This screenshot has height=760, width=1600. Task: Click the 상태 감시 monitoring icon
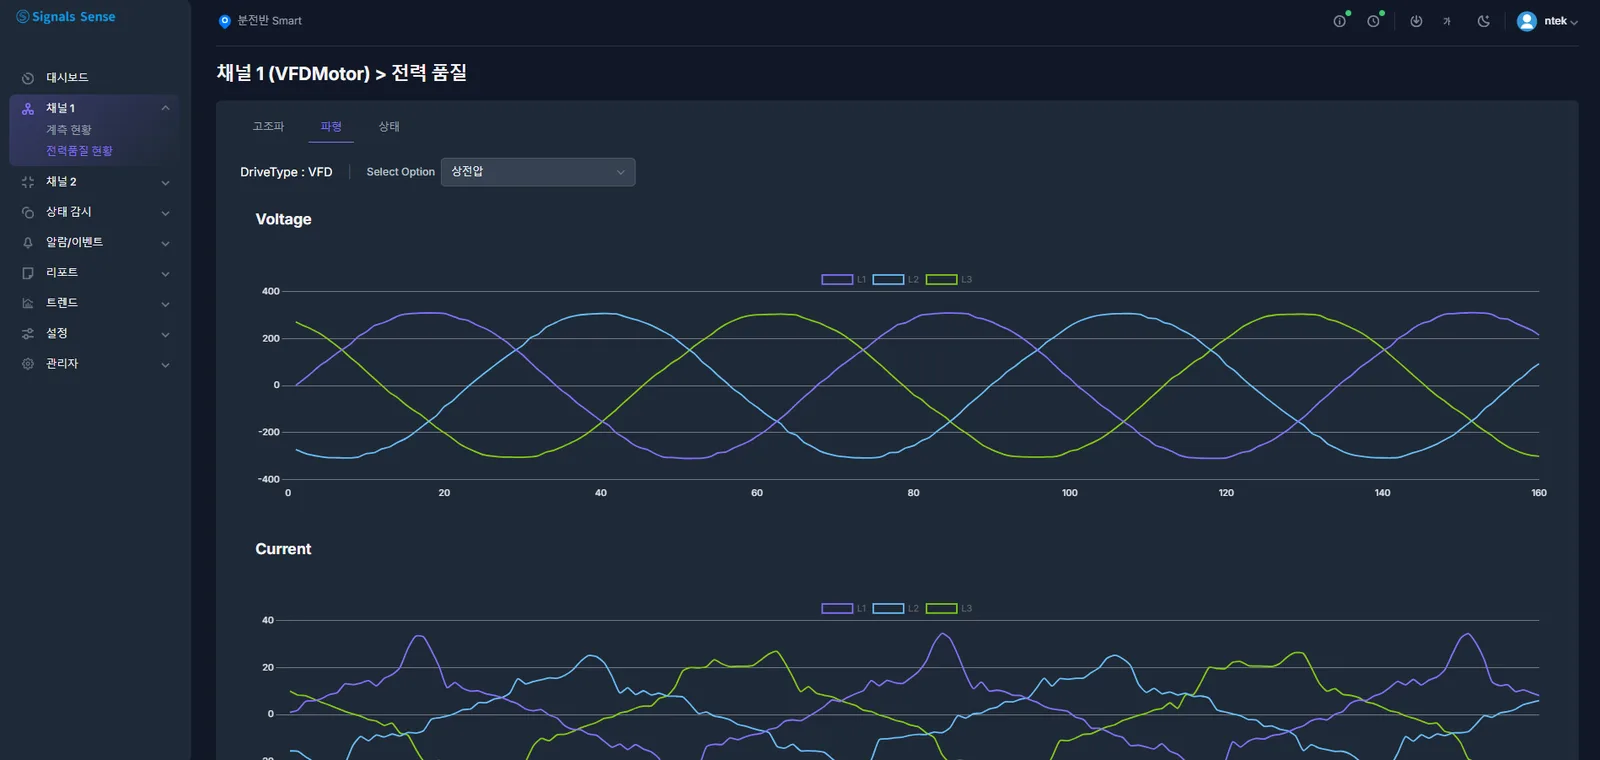tap(28, 212)
